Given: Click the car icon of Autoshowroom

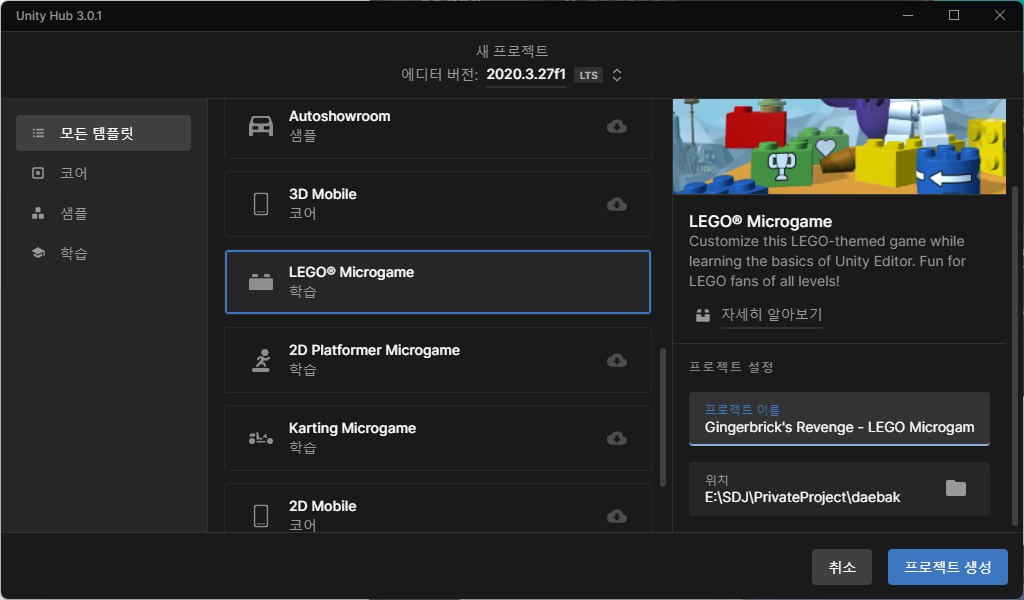Looking at the screenshot, I should (261, 126).
